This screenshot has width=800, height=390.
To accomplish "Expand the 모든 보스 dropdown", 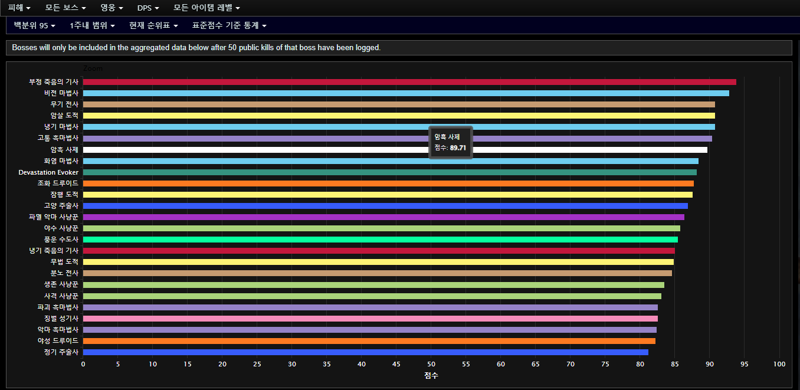I will 65,8.
